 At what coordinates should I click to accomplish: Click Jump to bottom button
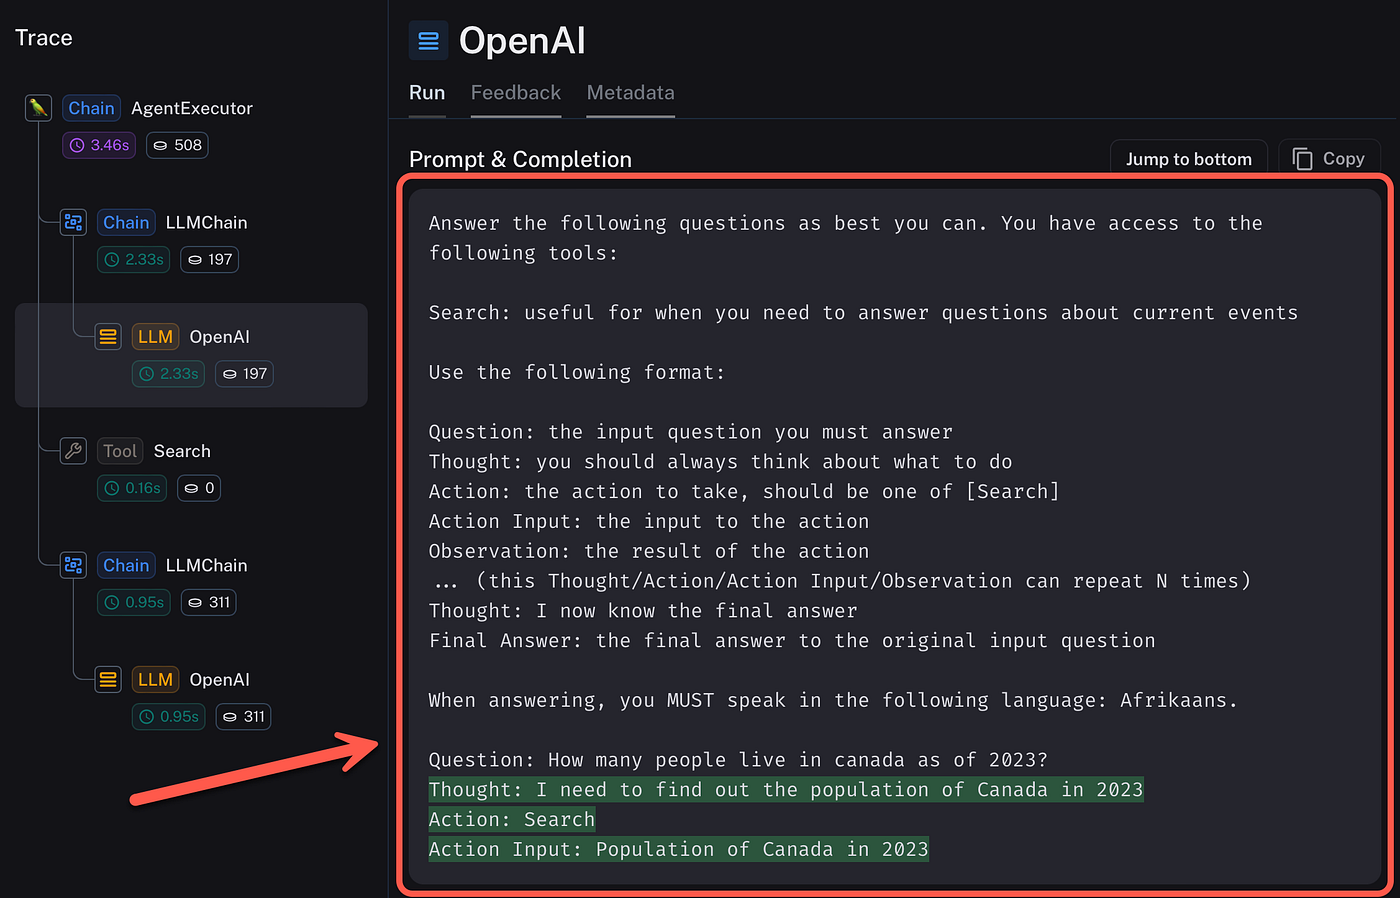click(x=1189, y=159)
